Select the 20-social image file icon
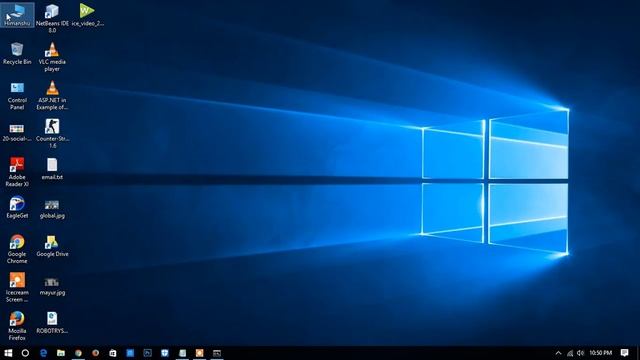Screen dimensions: 640x360 (x=17, y=132)
